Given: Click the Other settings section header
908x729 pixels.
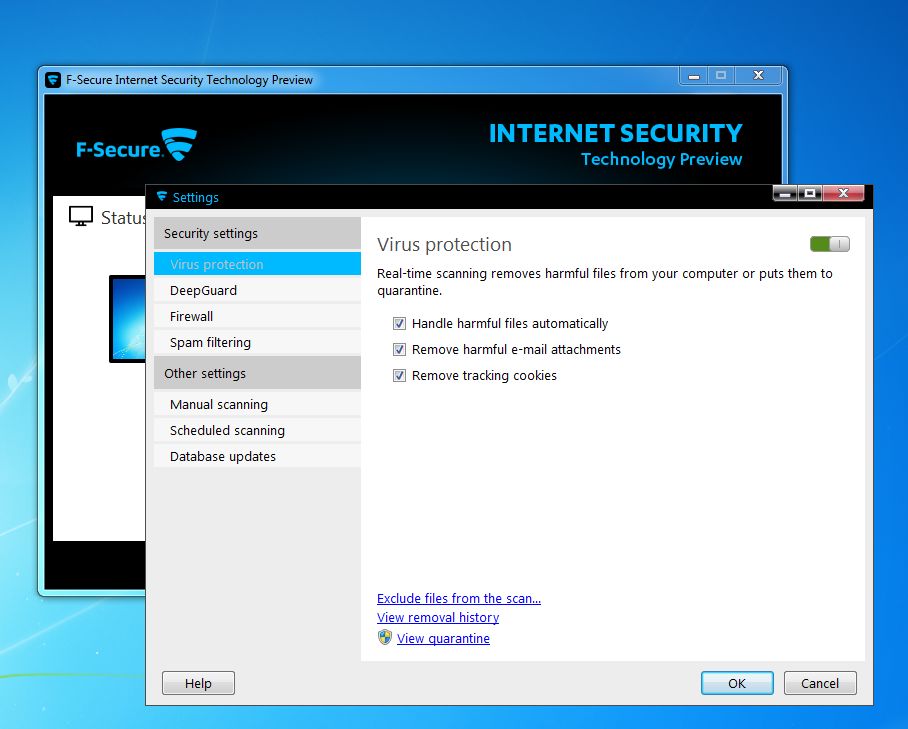Looking at the screenshot, I should (x=257, y=373).
